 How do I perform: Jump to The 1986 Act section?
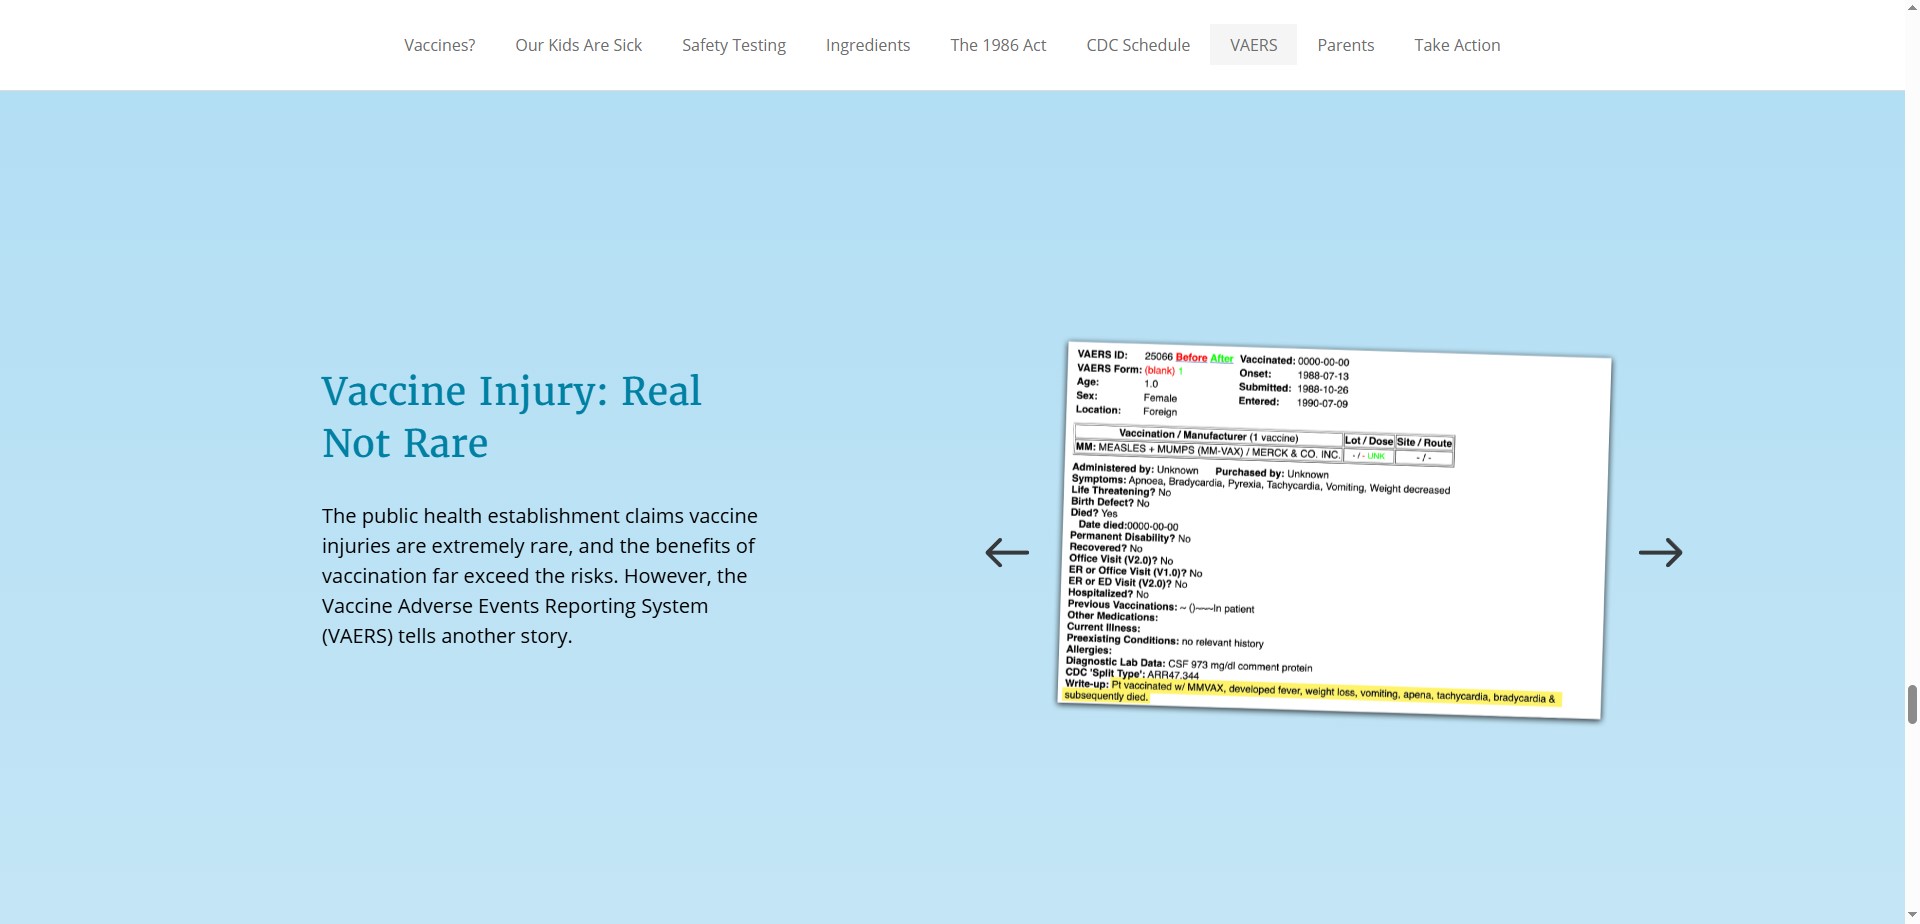(998, 45)
